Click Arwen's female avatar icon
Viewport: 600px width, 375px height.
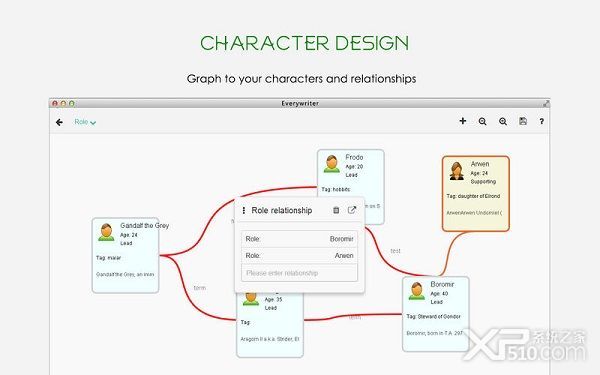(x=457, y=171)
